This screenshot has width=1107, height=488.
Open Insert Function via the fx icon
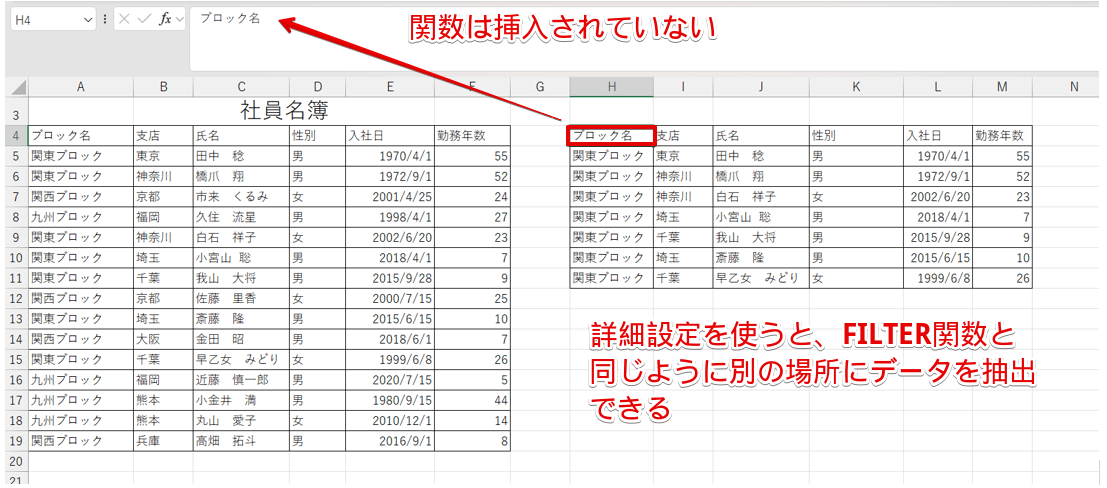tap(165, 19)
